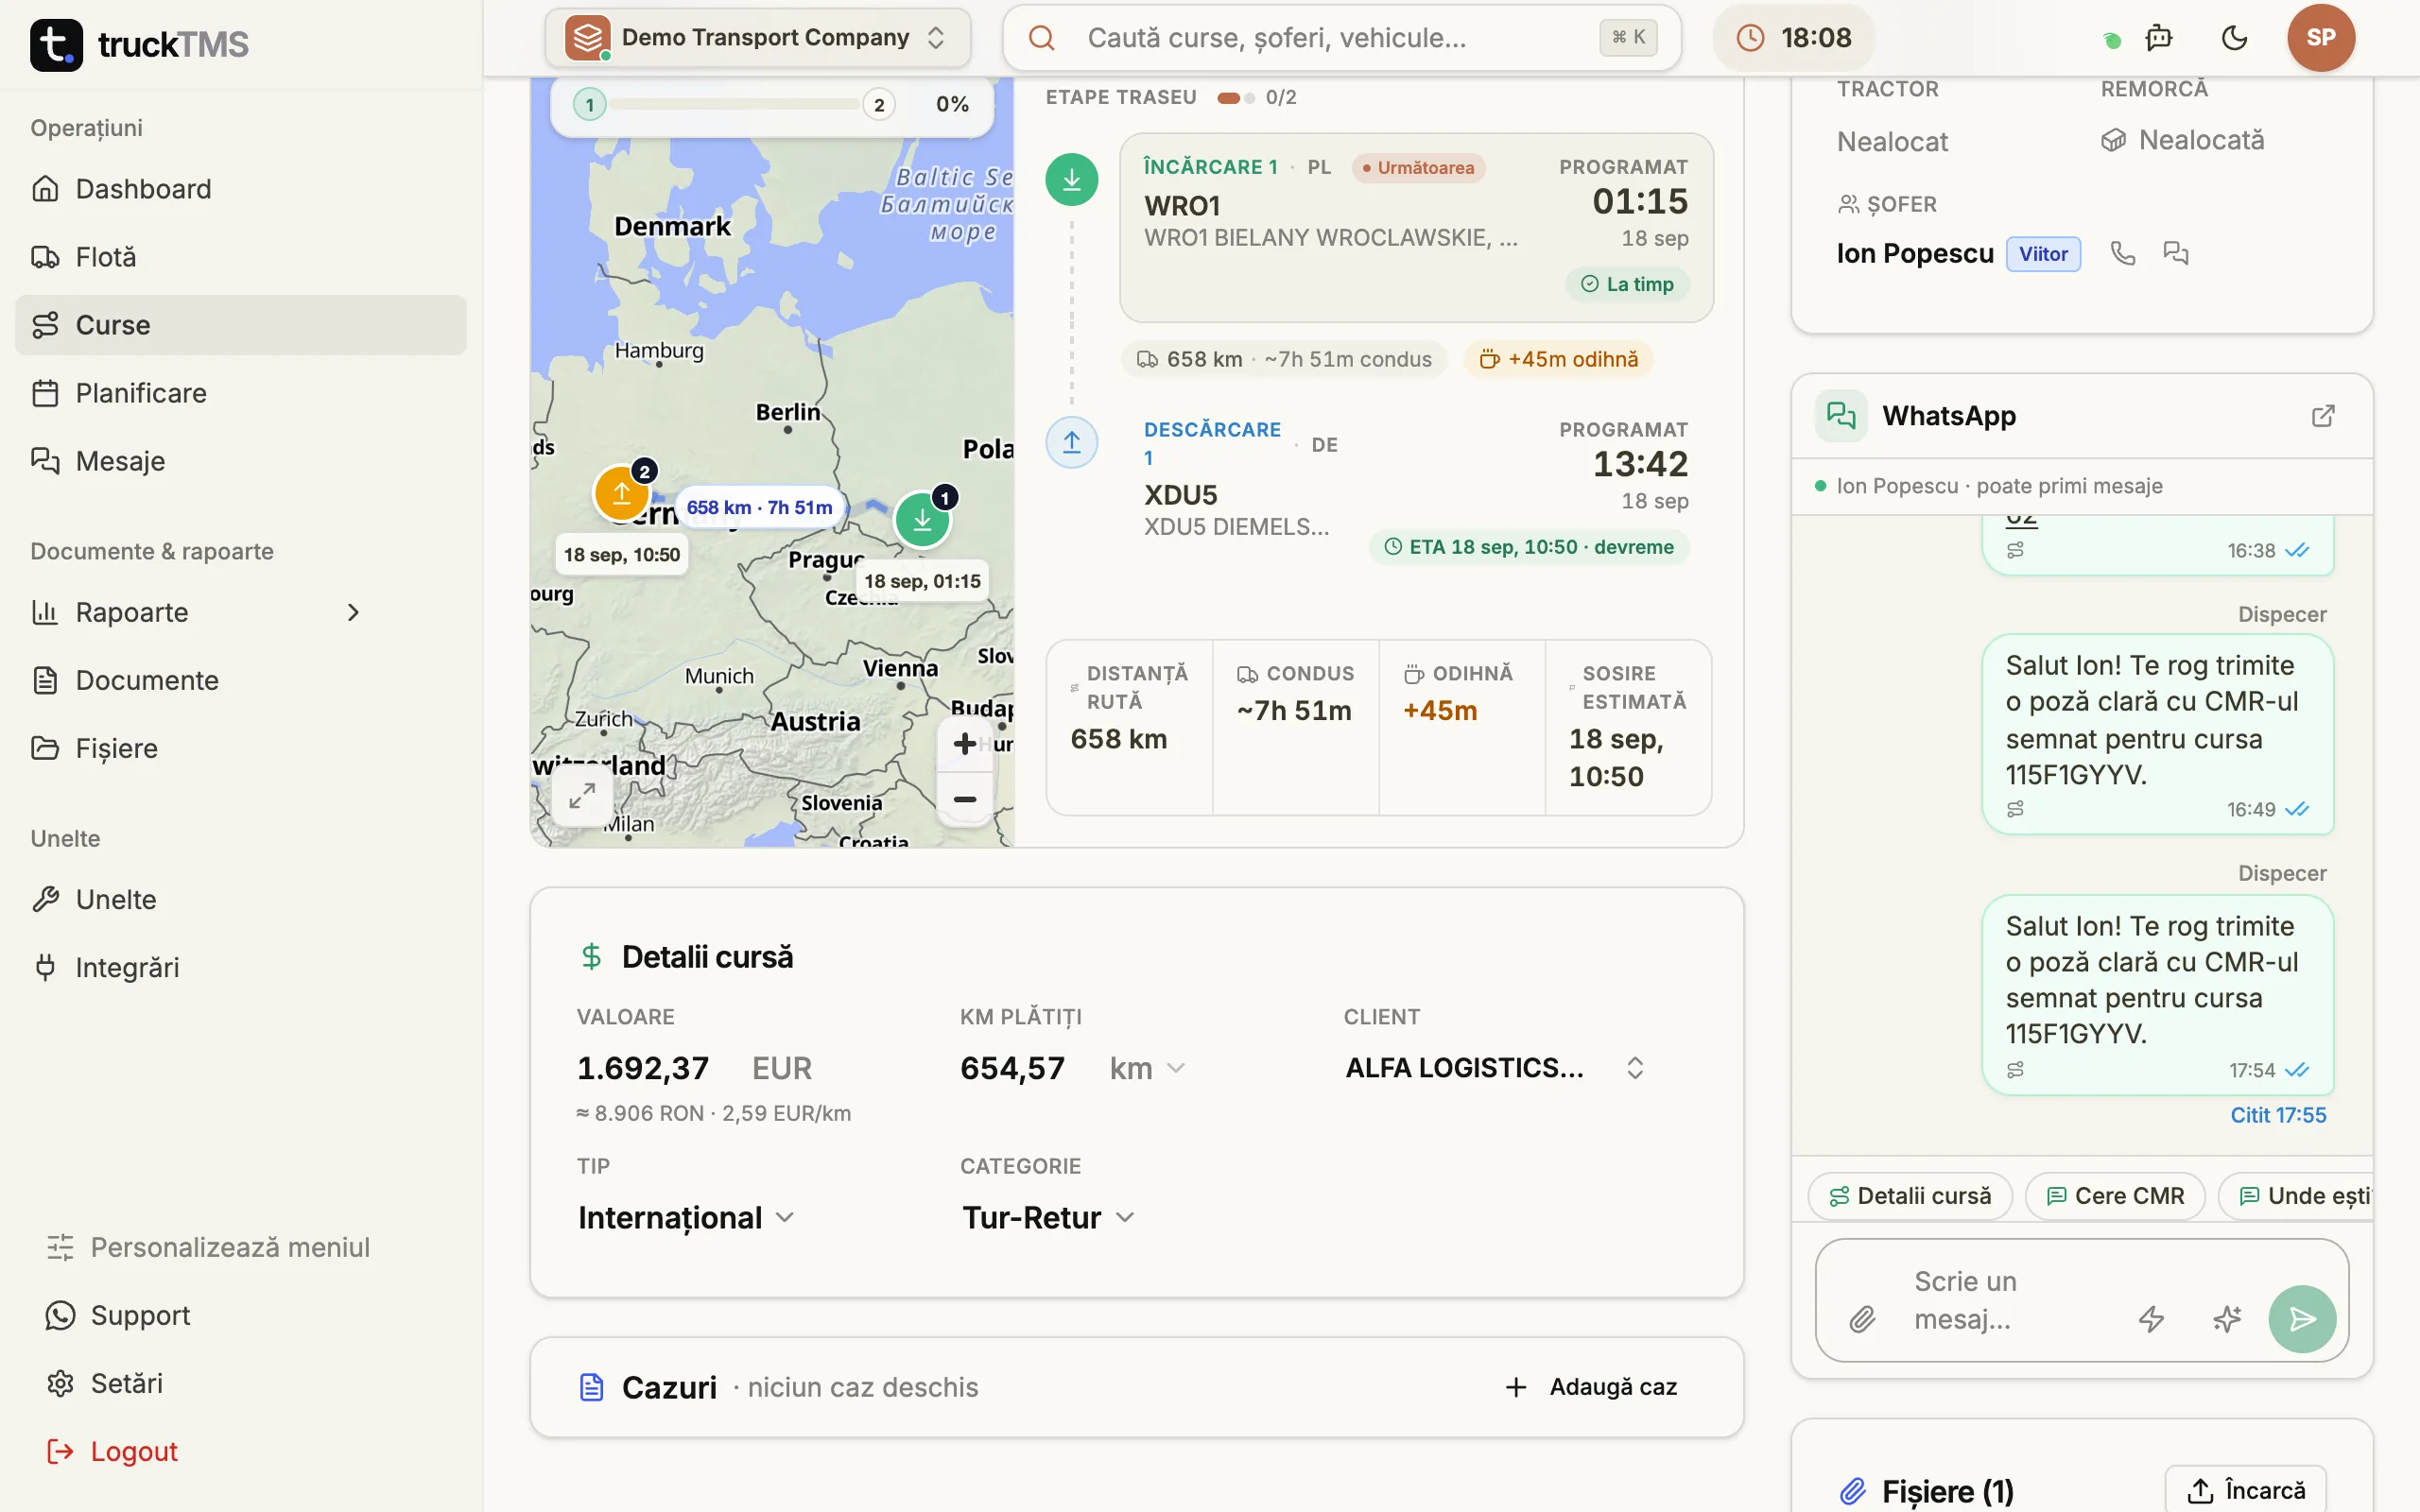Image resolution: width=2420 pixels, height=1512 pixels.
Task: Click the Viitor badge next to Ion Popescu
Action: coord(2043,254)
